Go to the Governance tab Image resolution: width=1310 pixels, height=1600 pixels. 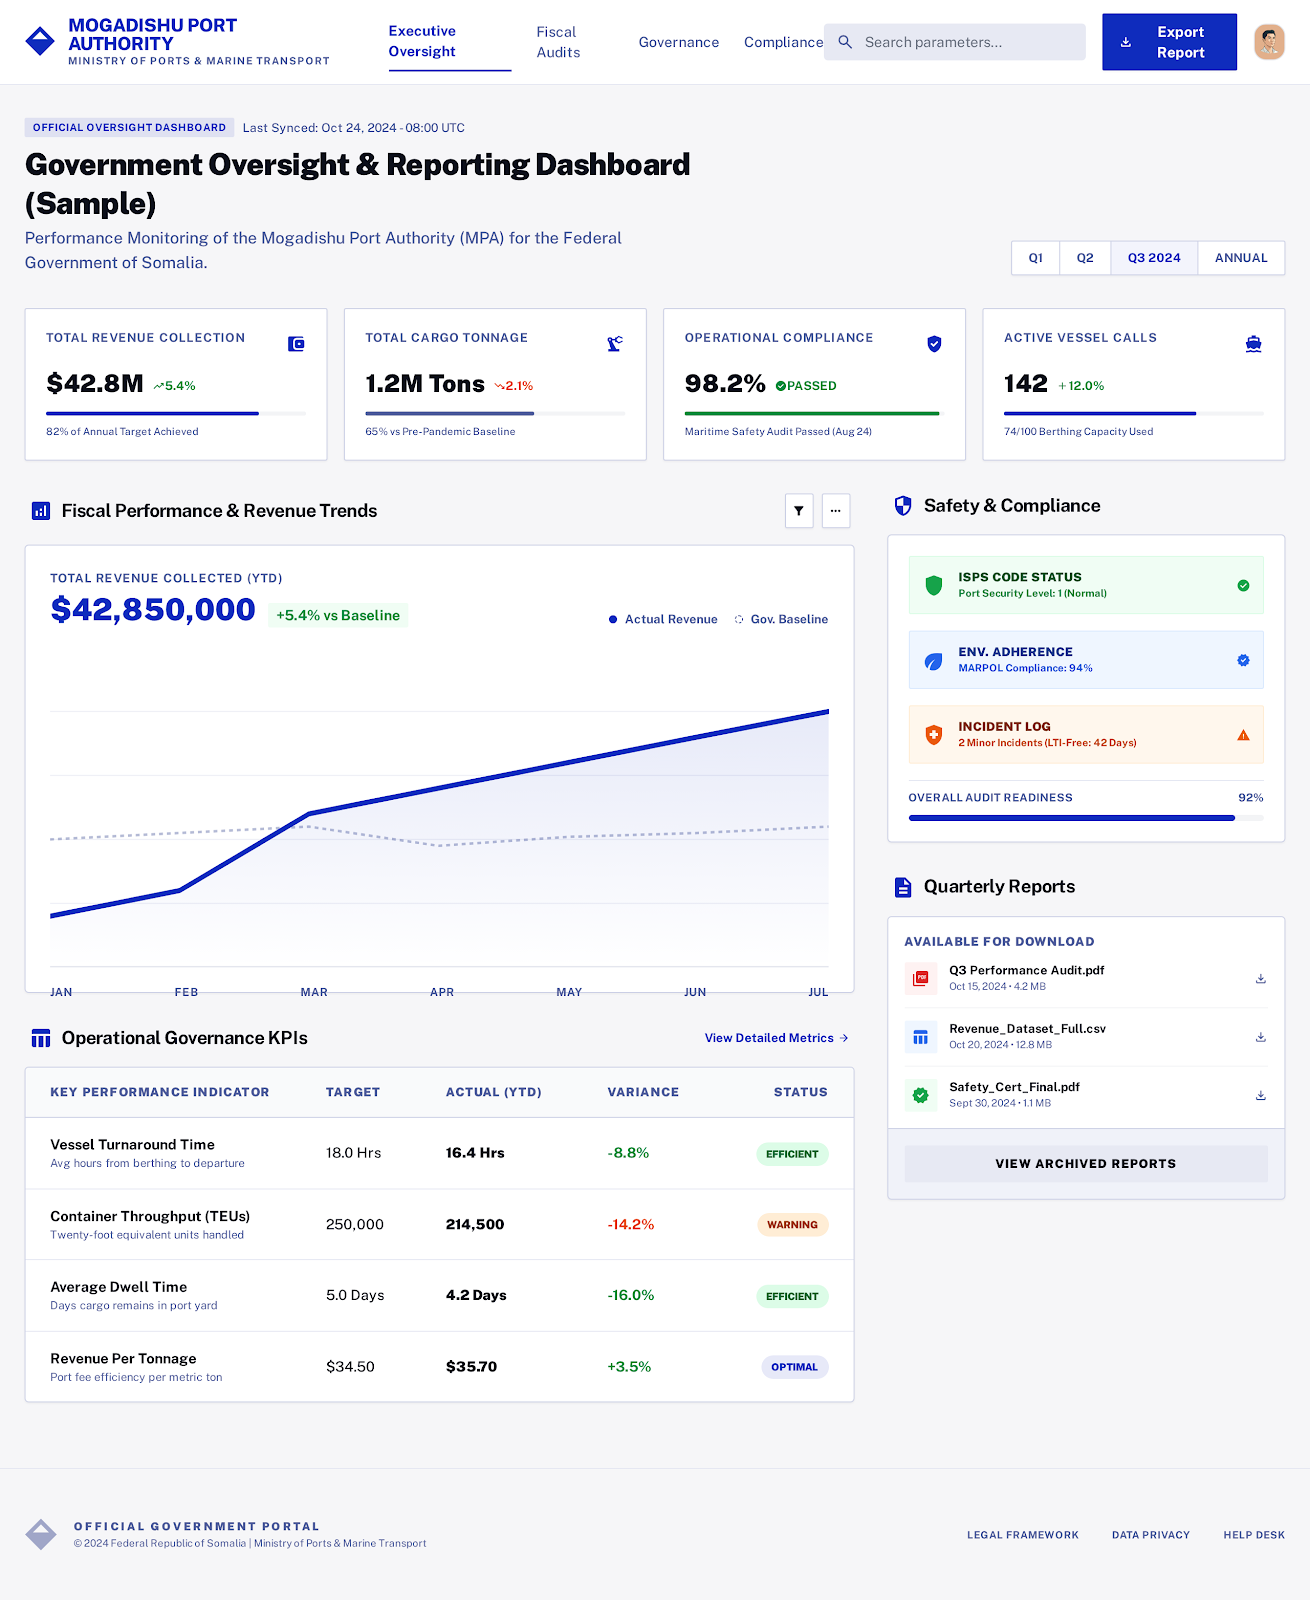[x=678, y=42]
